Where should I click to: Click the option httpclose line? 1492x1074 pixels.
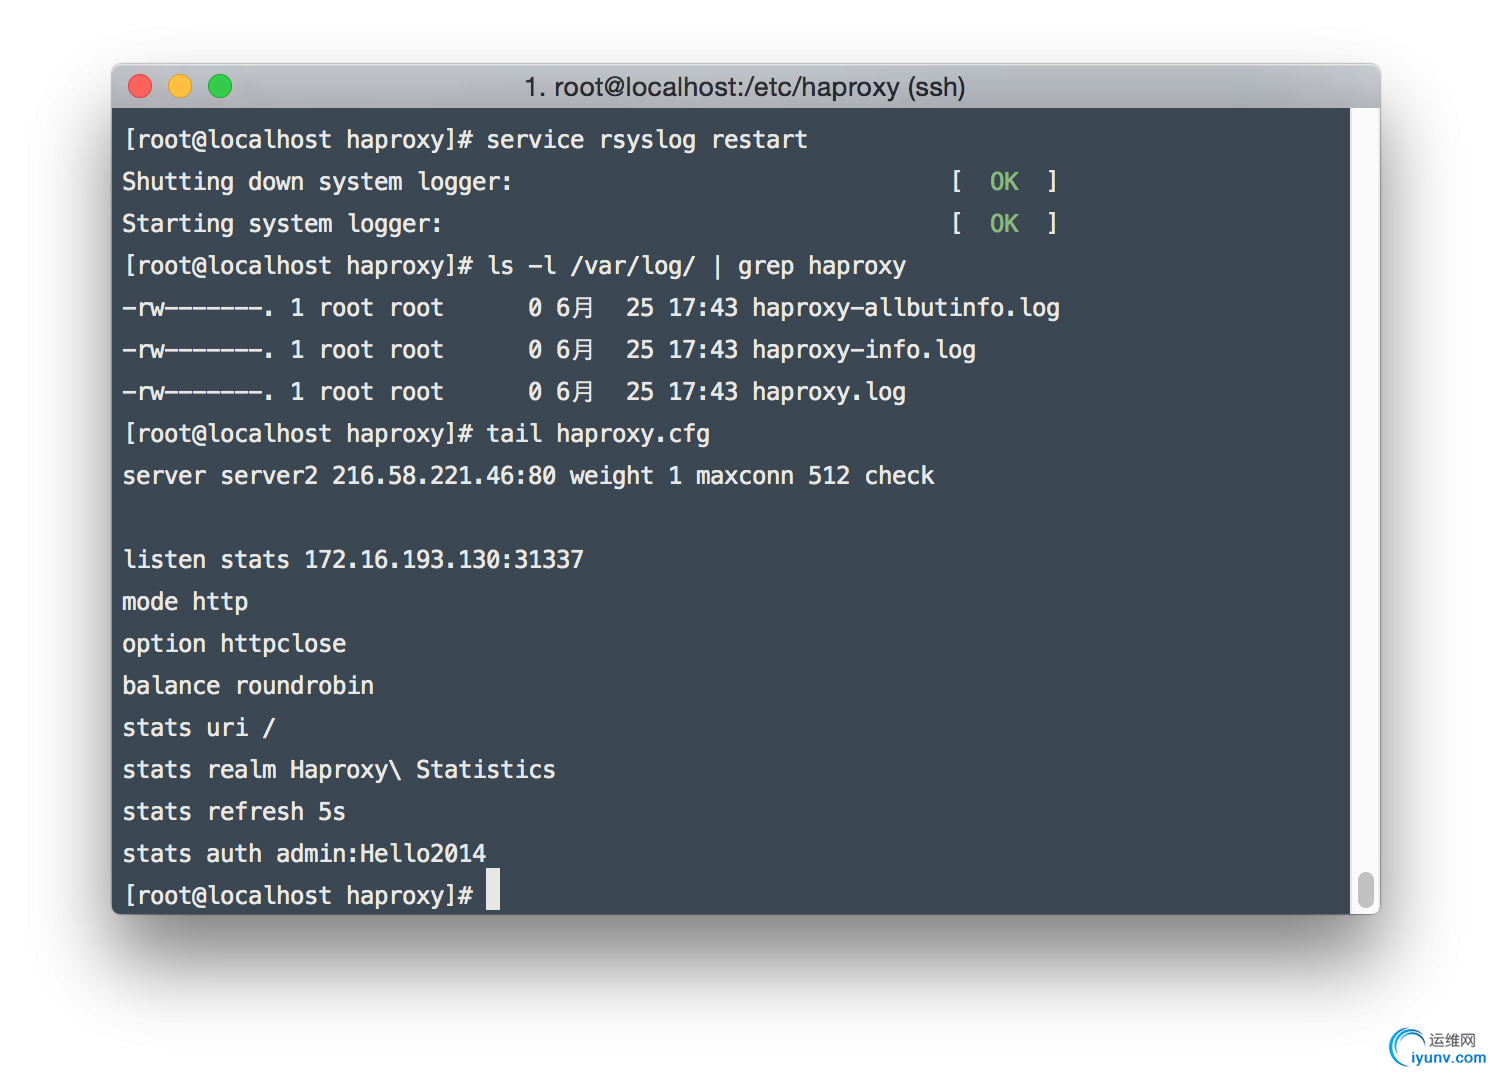click(x=234, y=644)
